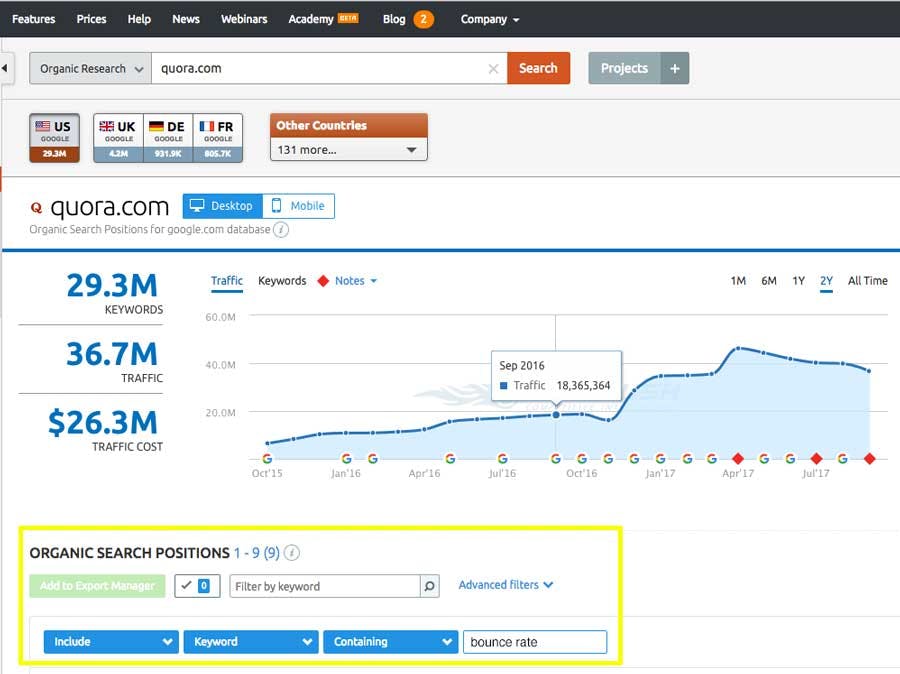Click the Sep 2016 data point on chart
The width and height of the screenshot is (900, 674).
556,415
